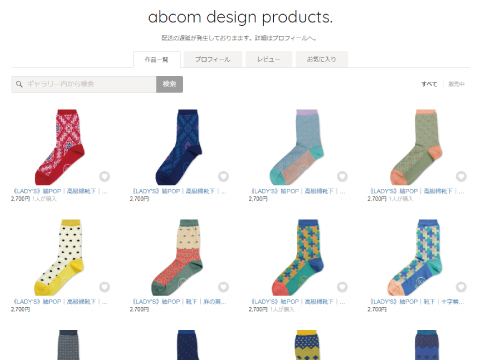Heart the blue and peach houndstooth sock
The height and width of the screenshot is (360, 480).
pos(461,287)
